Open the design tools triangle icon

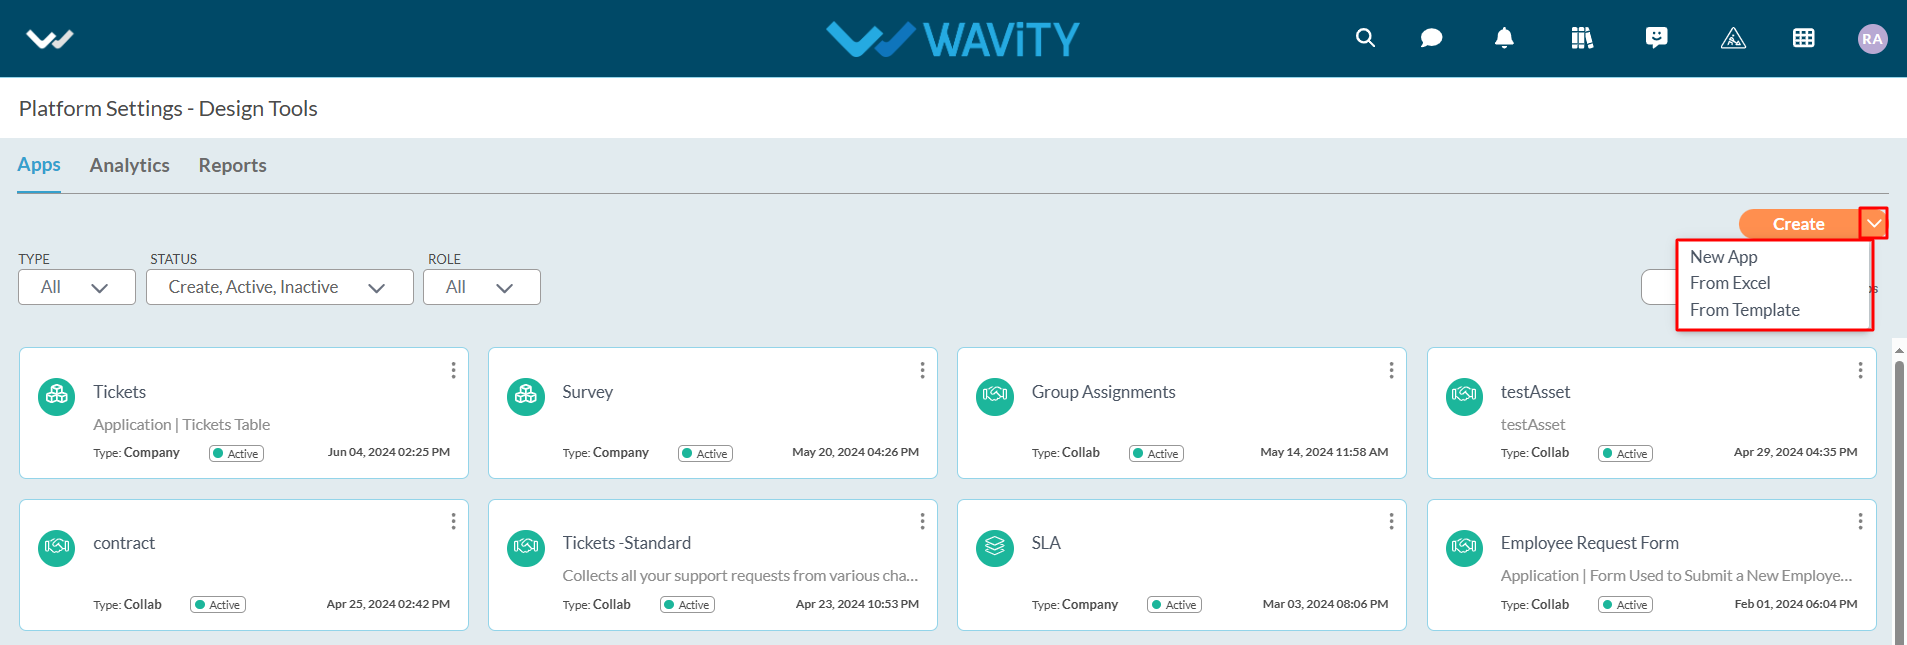pos(1733,38)
